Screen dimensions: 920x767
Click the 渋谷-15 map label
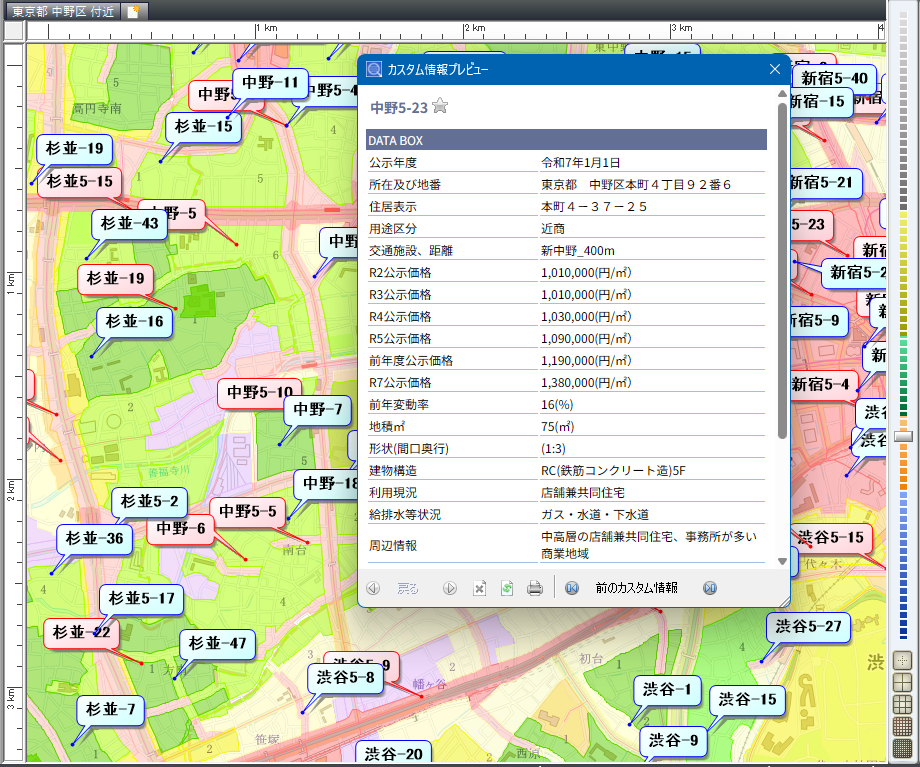(x=747, y=700)
